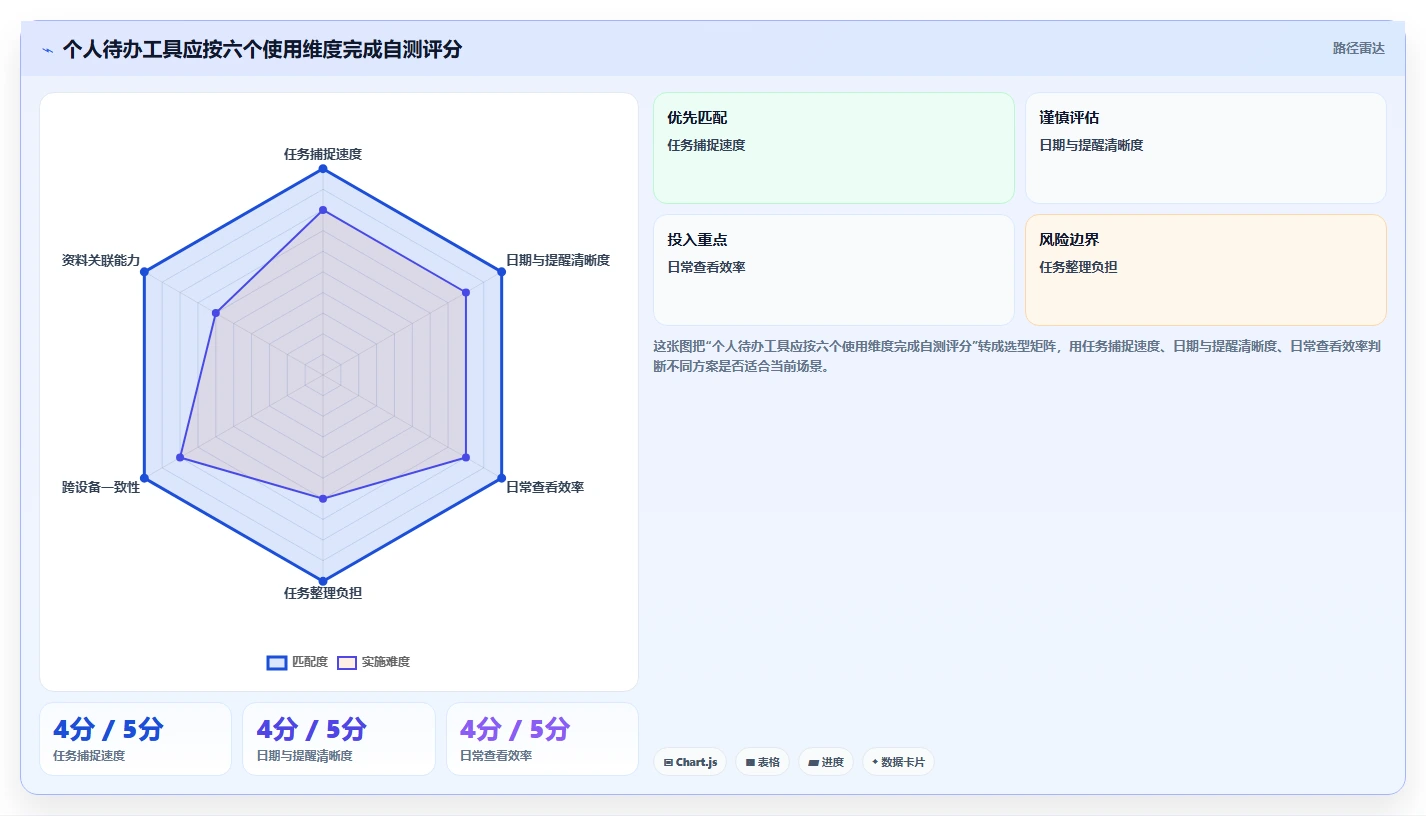Click the 4分 / 5分 score above 日期与提醒清晰度
Viewport: 1426px width, 816px height.
pos(311,729)
